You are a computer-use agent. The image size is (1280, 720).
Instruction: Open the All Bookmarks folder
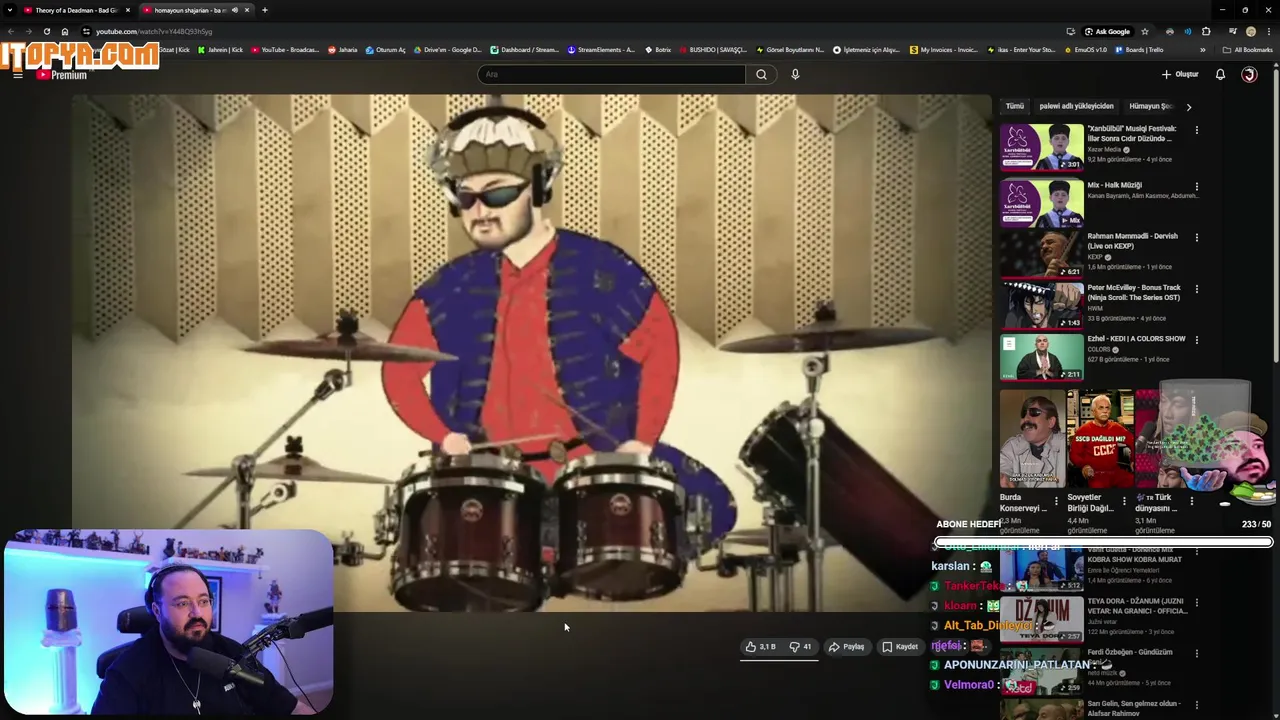1248,49
